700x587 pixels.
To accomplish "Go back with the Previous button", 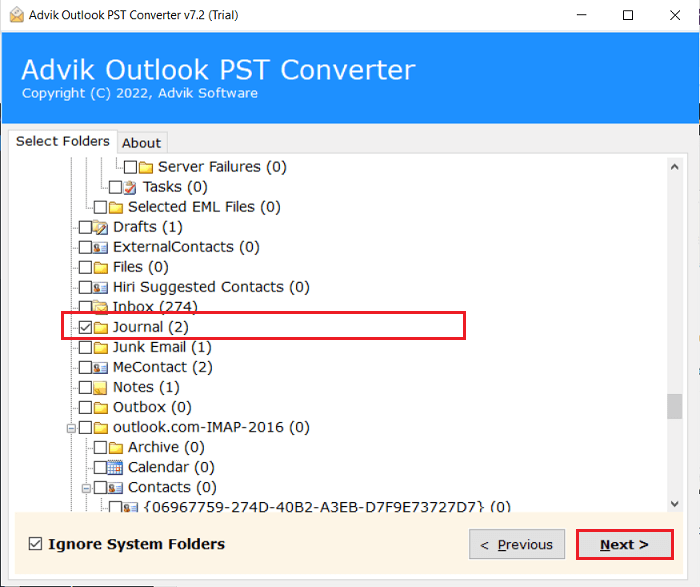I will 517,545.
